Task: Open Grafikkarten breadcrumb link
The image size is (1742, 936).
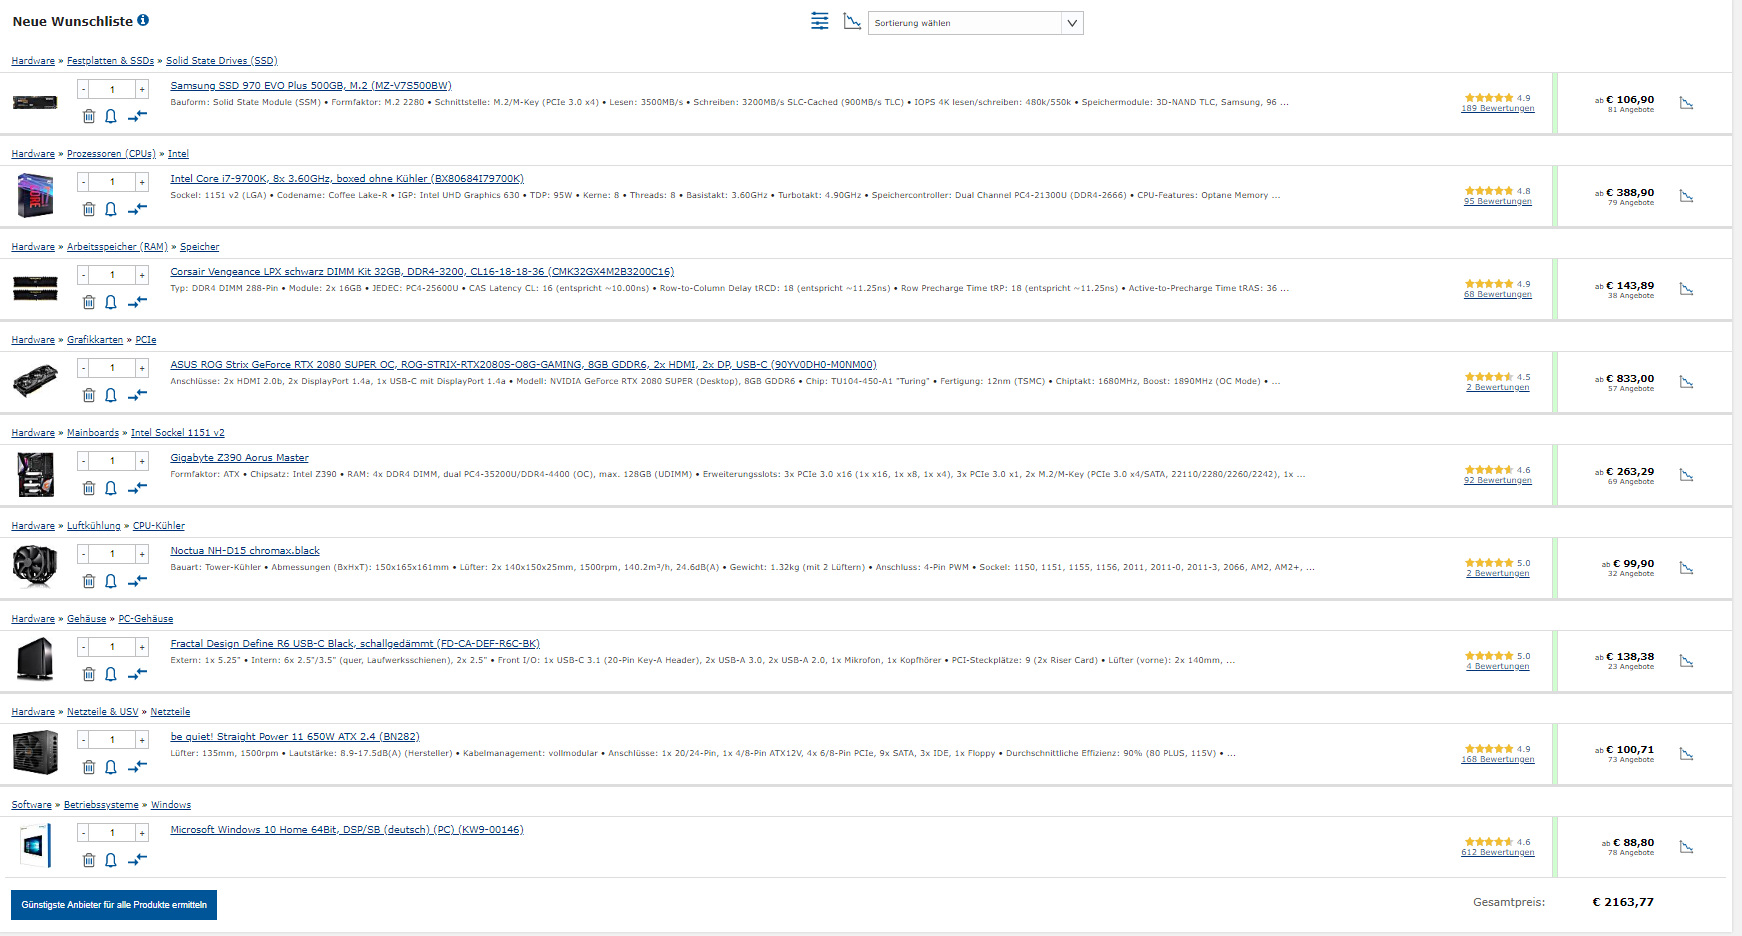Action: 95,340
